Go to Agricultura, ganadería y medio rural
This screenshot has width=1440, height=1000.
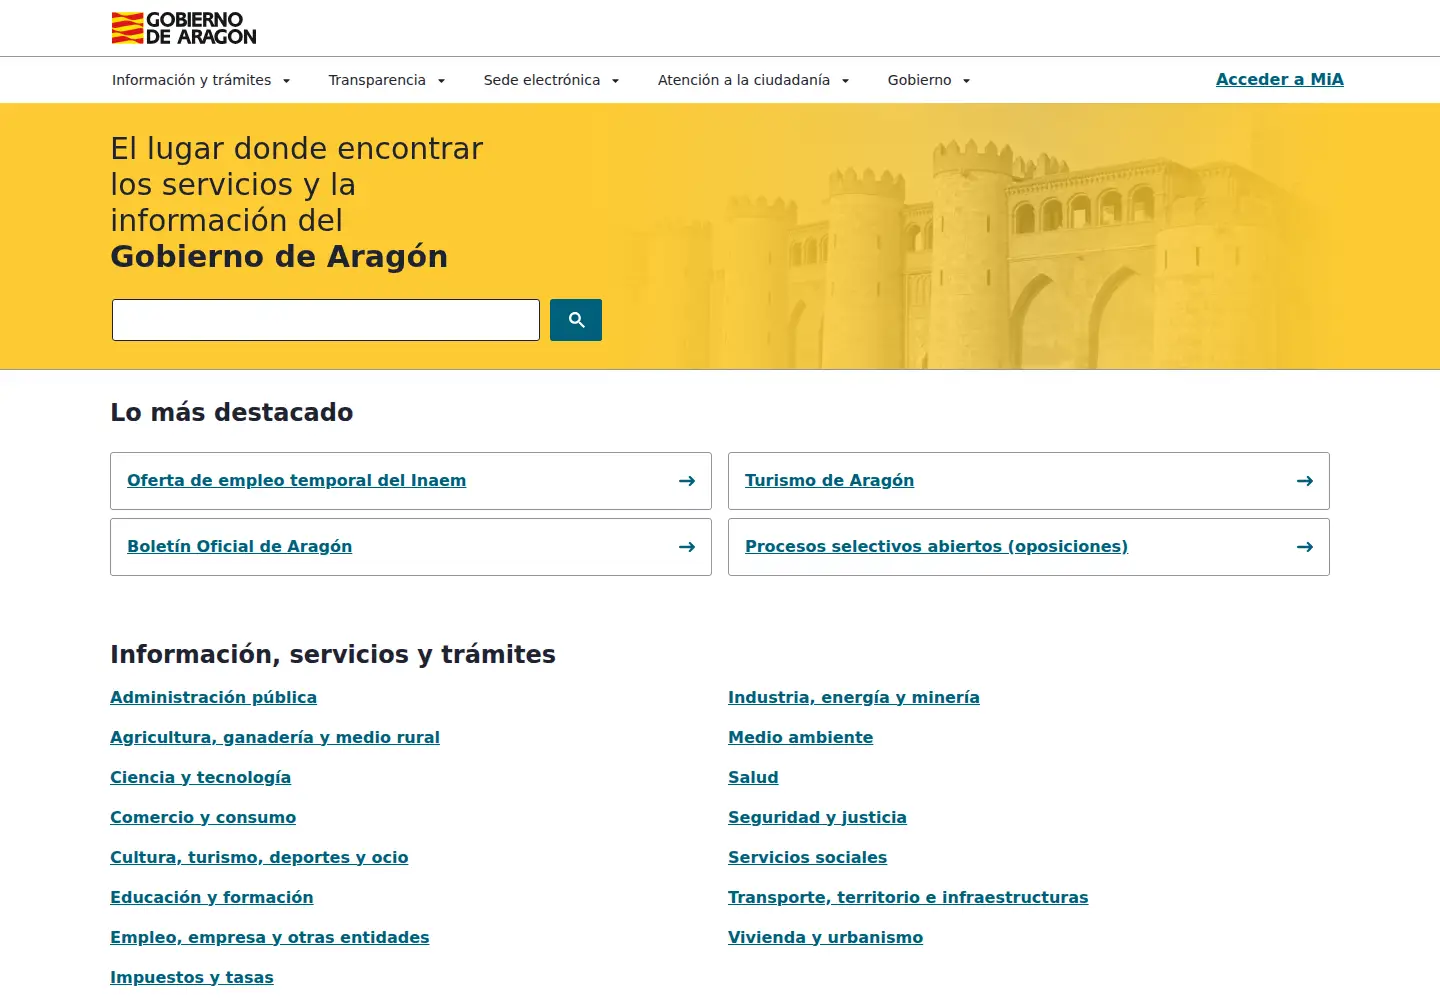[275, 737]
